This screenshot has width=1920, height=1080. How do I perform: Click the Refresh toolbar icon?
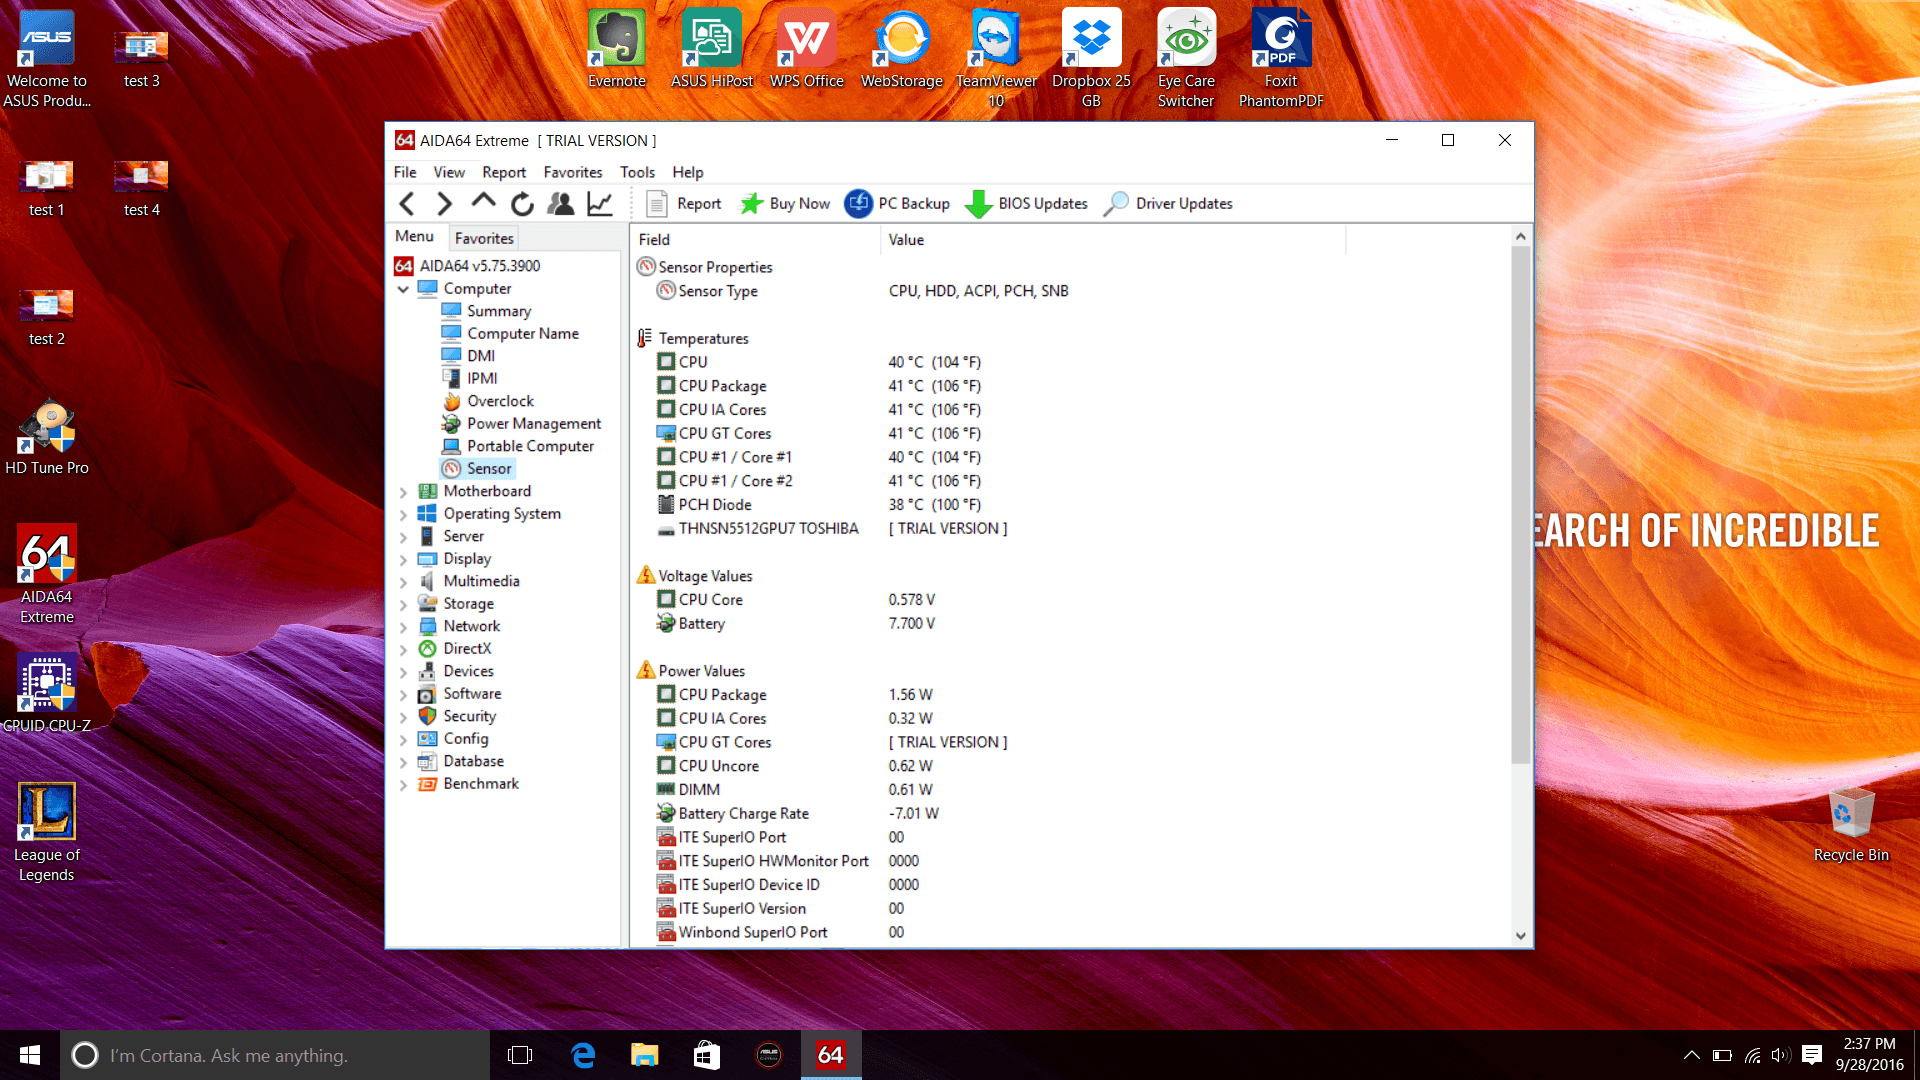(x=522, y=204)
